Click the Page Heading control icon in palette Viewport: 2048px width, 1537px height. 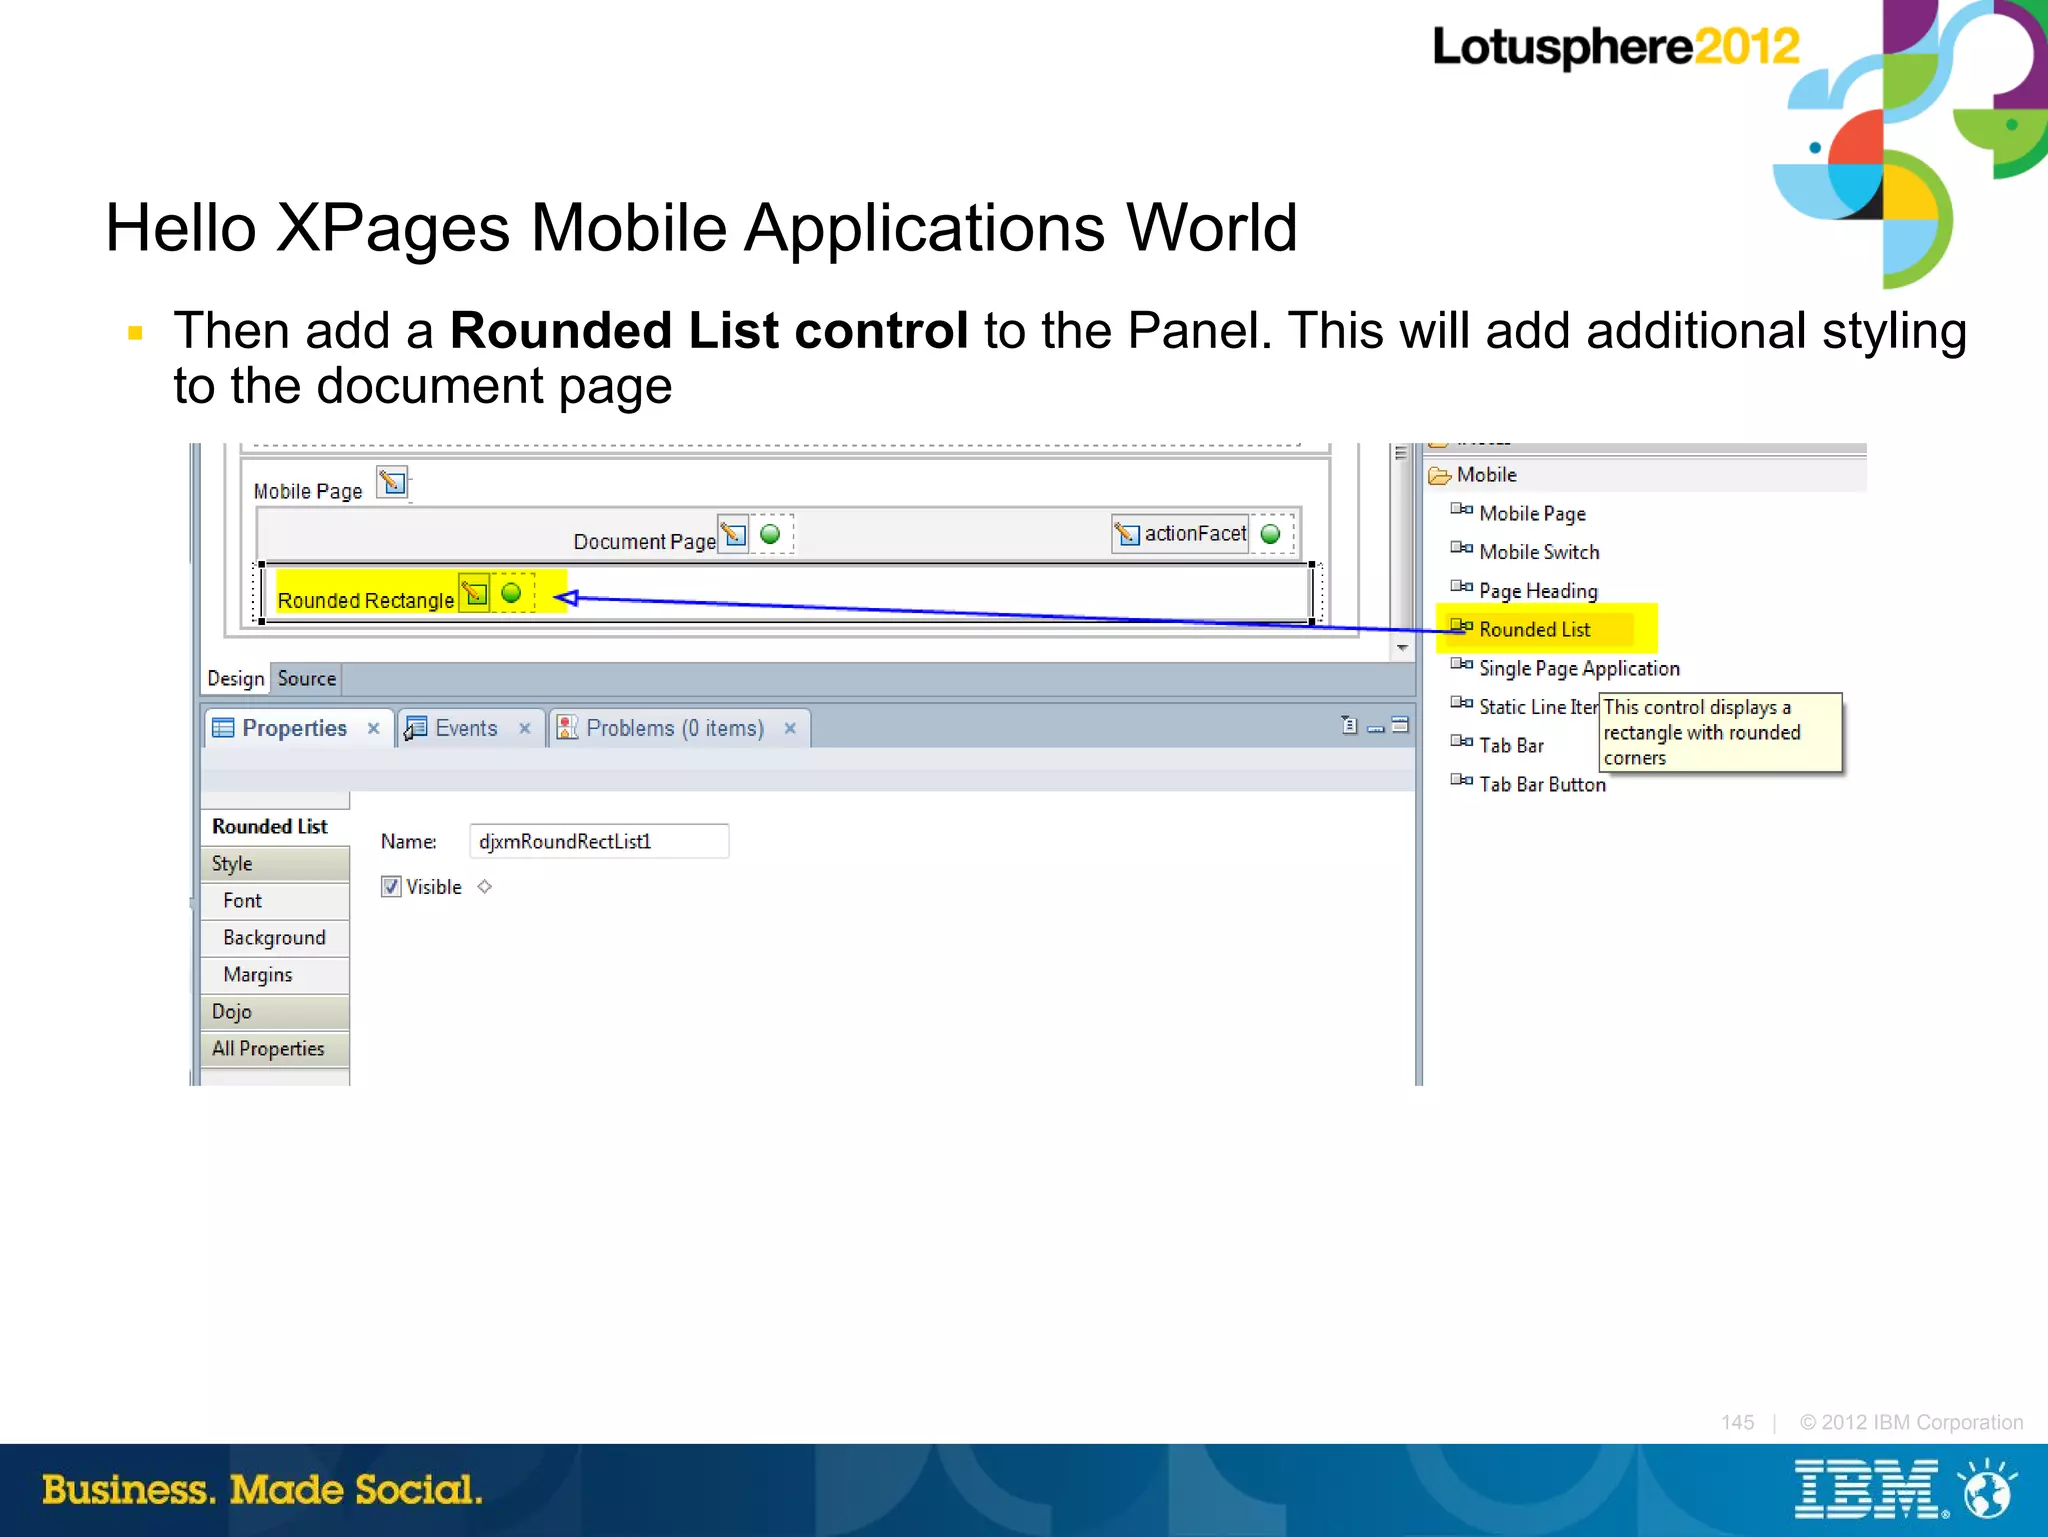click(x=1461, y=587)
